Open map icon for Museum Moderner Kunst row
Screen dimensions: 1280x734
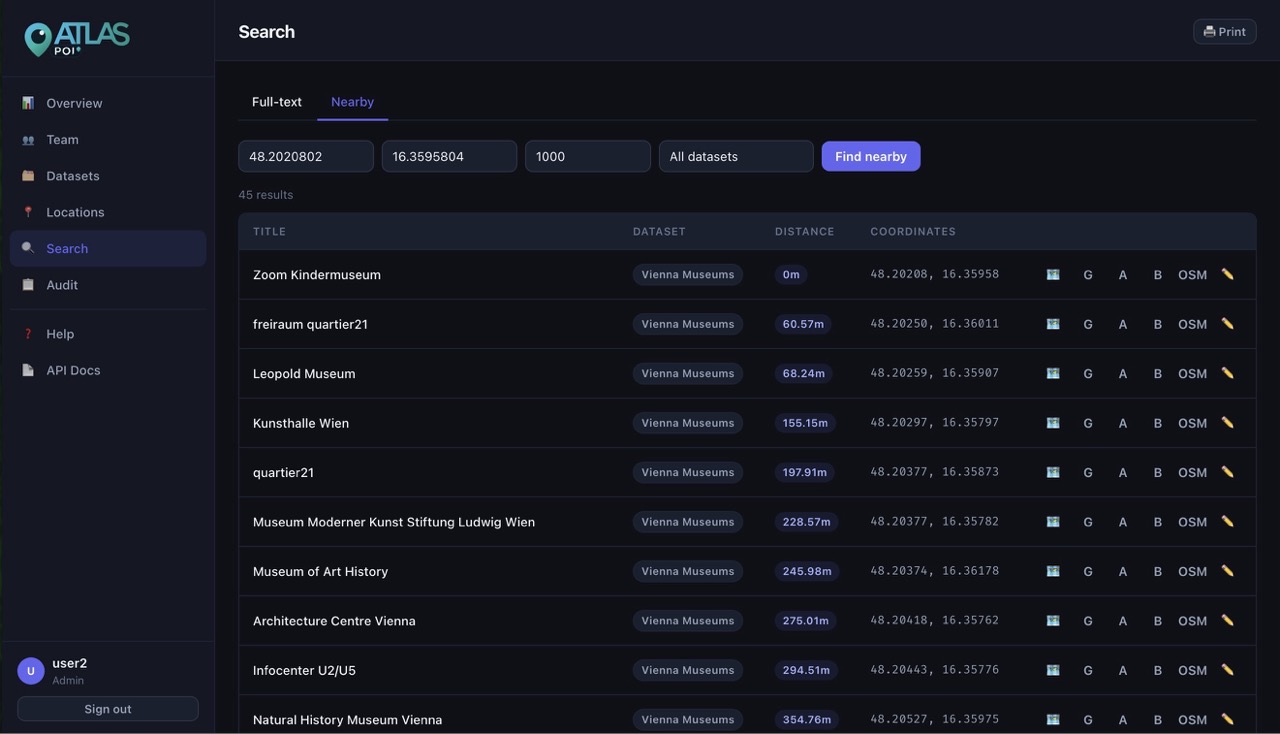[1052, 522]
